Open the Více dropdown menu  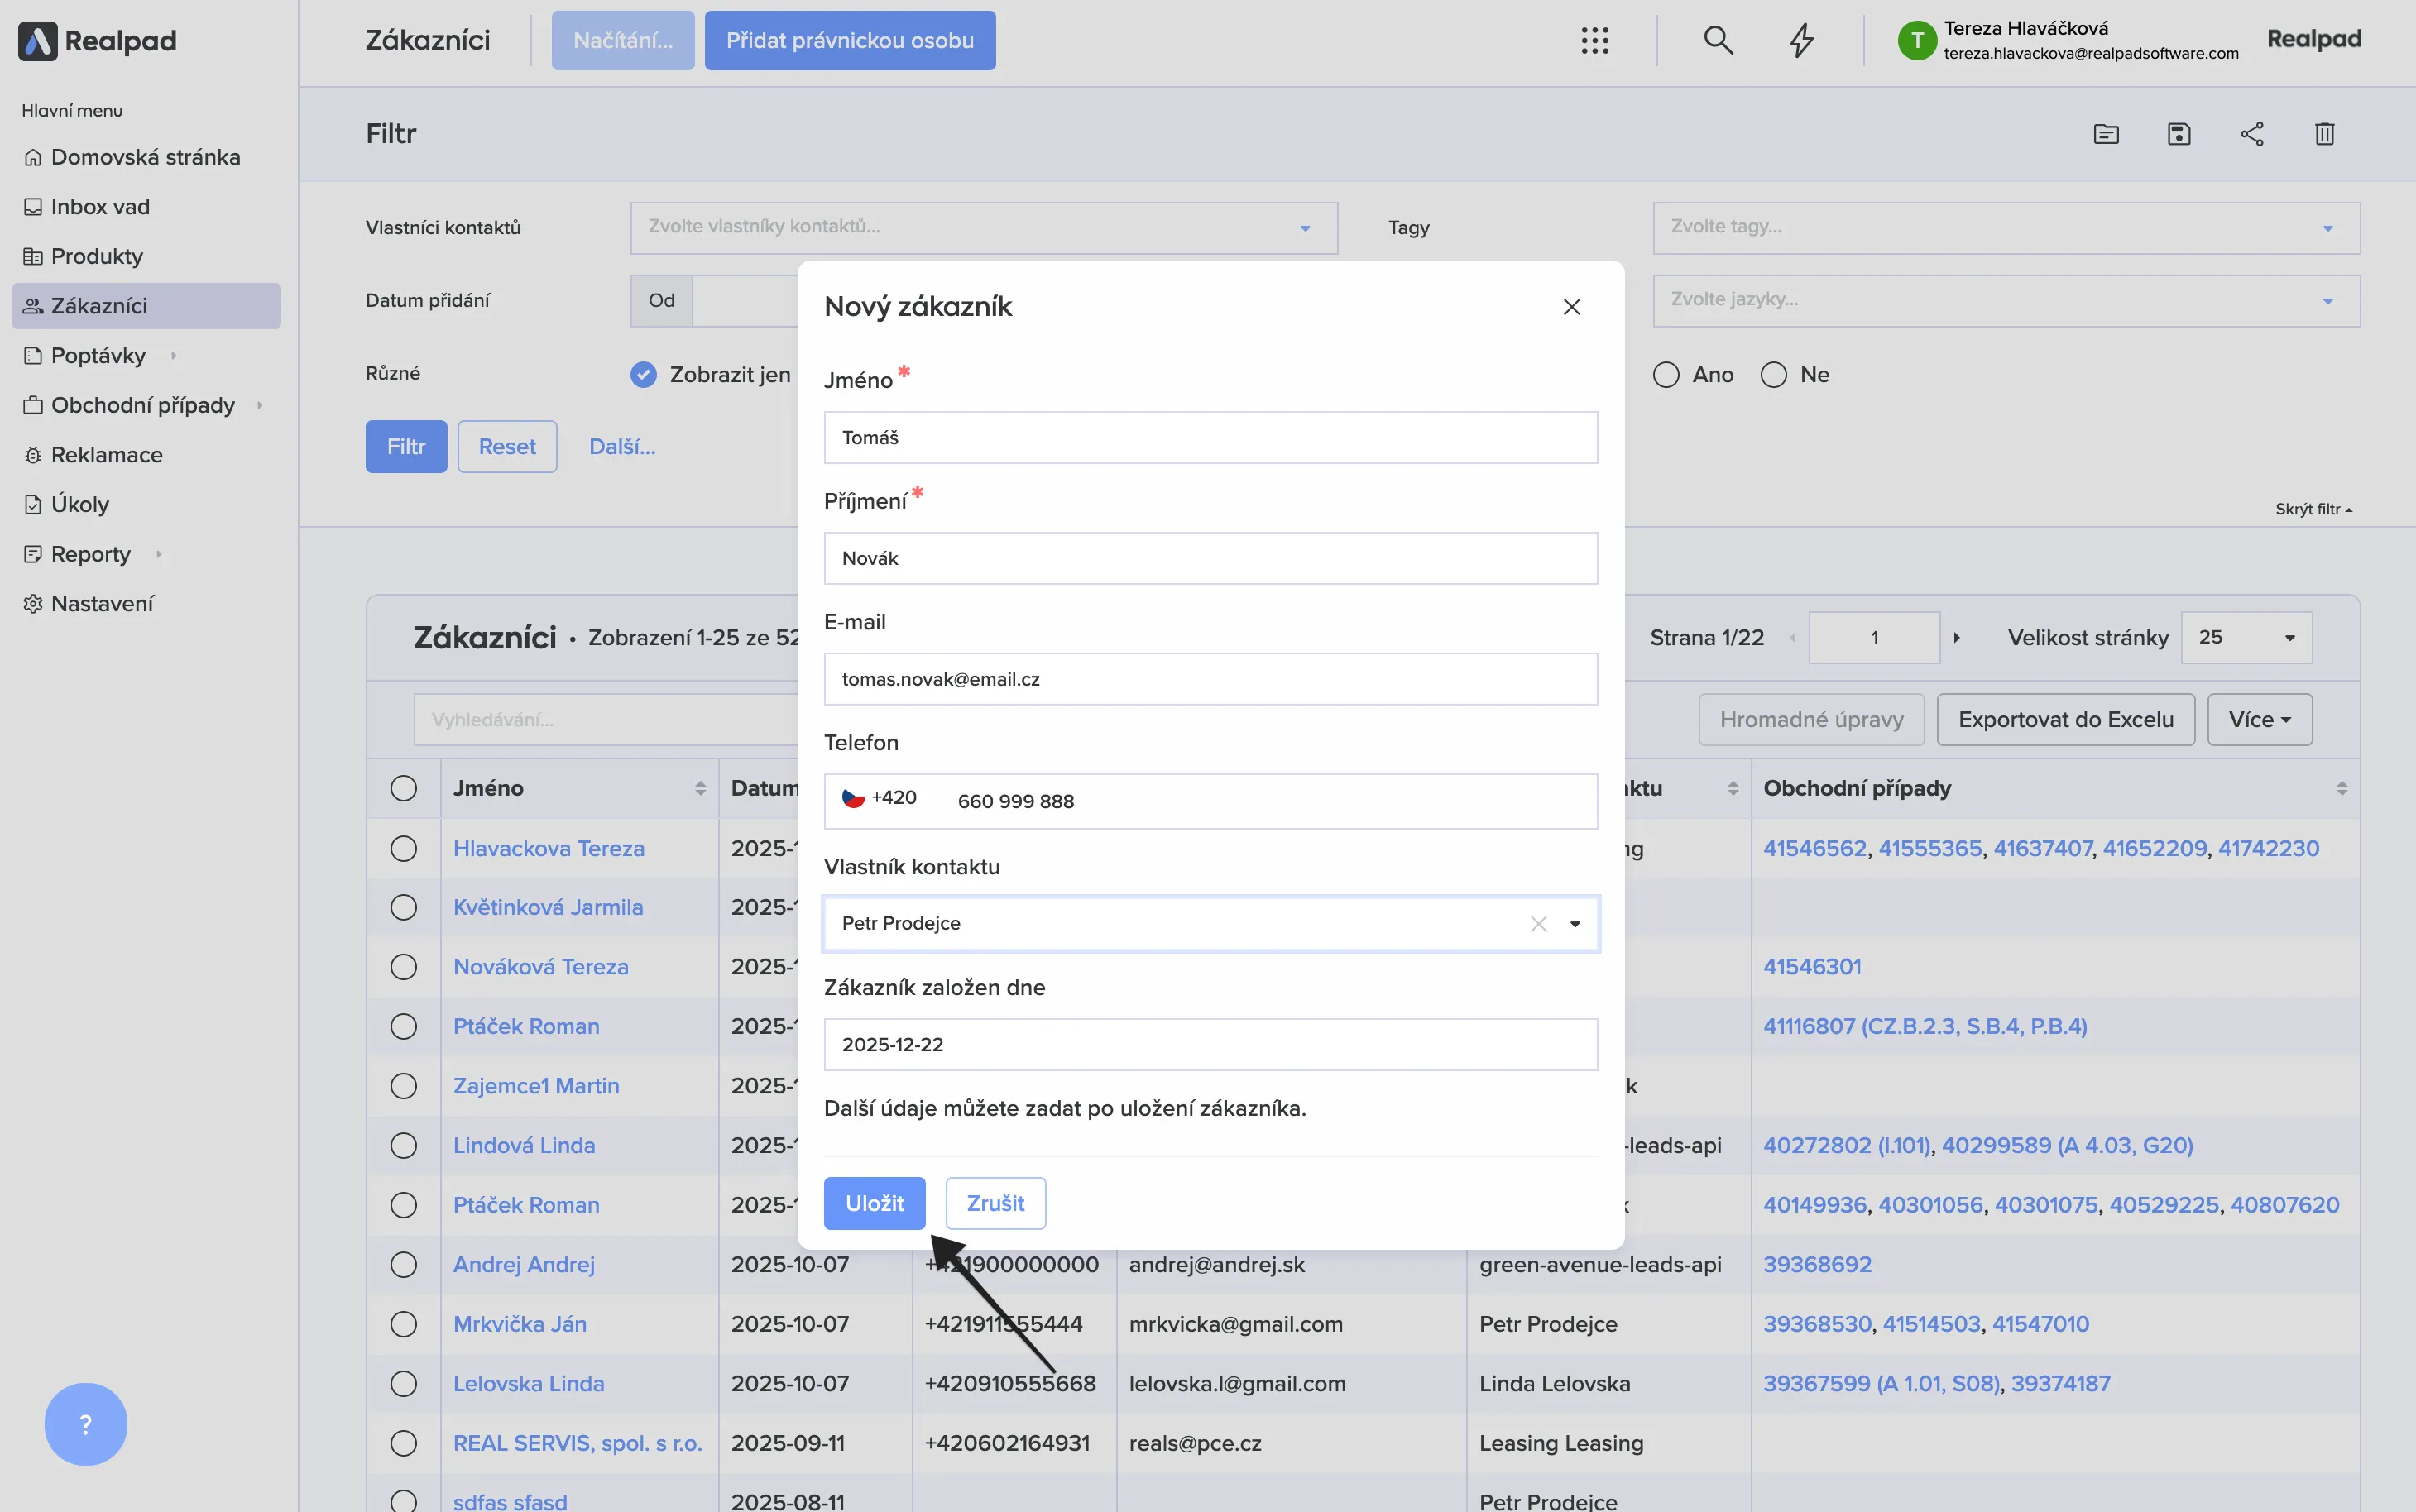coord(2259,720)
